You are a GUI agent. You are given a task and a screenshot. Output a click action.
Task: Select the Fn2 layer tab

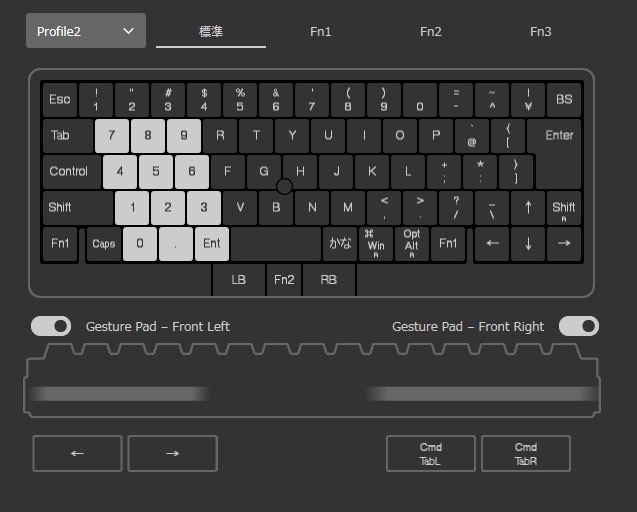[x=431, y=32]
